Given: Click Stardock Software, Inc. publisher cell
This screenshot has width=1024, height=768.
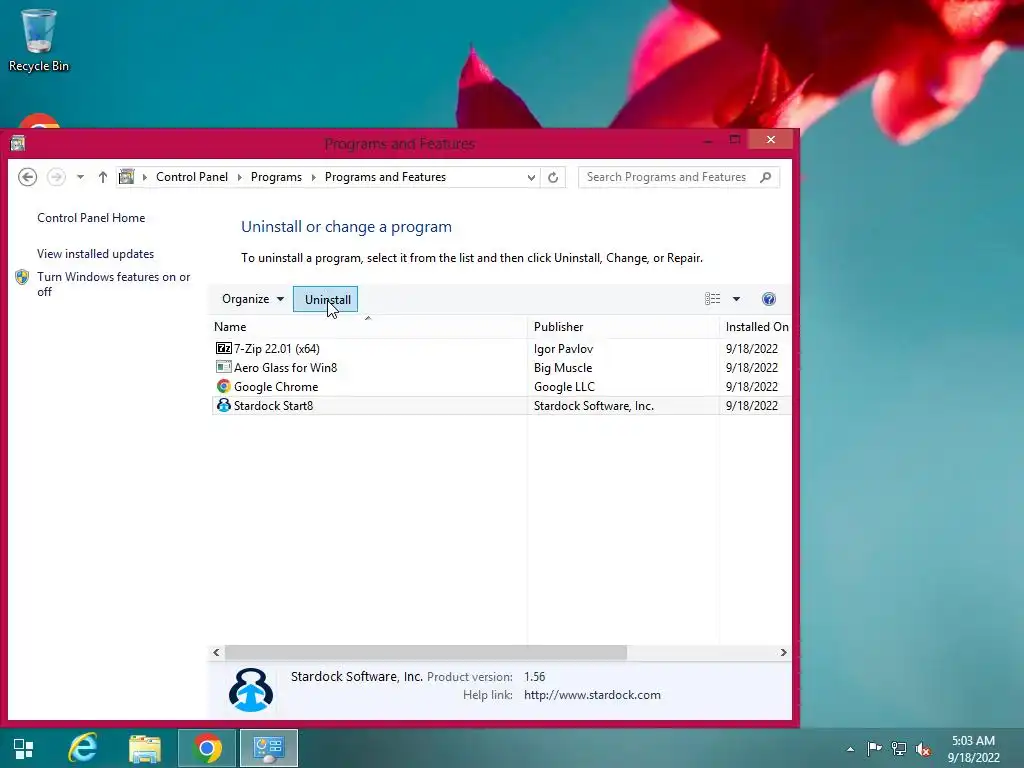Looking at the screenshot, I should pos(594,406).
